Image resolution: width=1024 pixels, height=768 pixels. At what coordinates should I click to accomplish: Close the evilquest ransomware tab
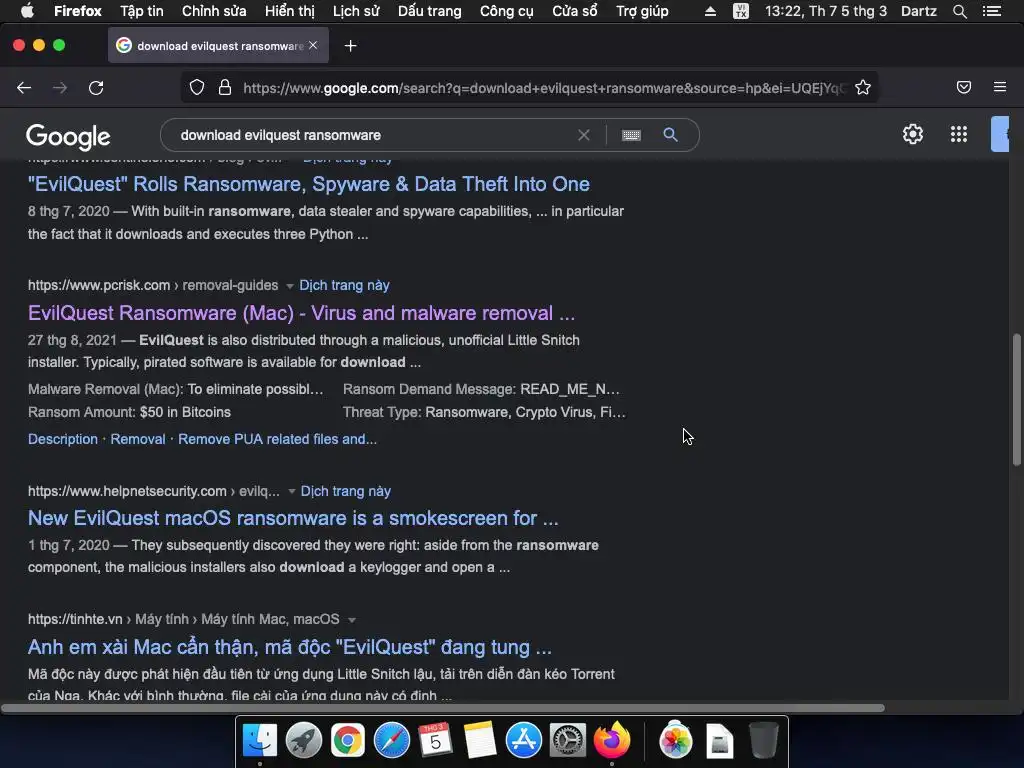pyautogui.click(x=313, y=45)
